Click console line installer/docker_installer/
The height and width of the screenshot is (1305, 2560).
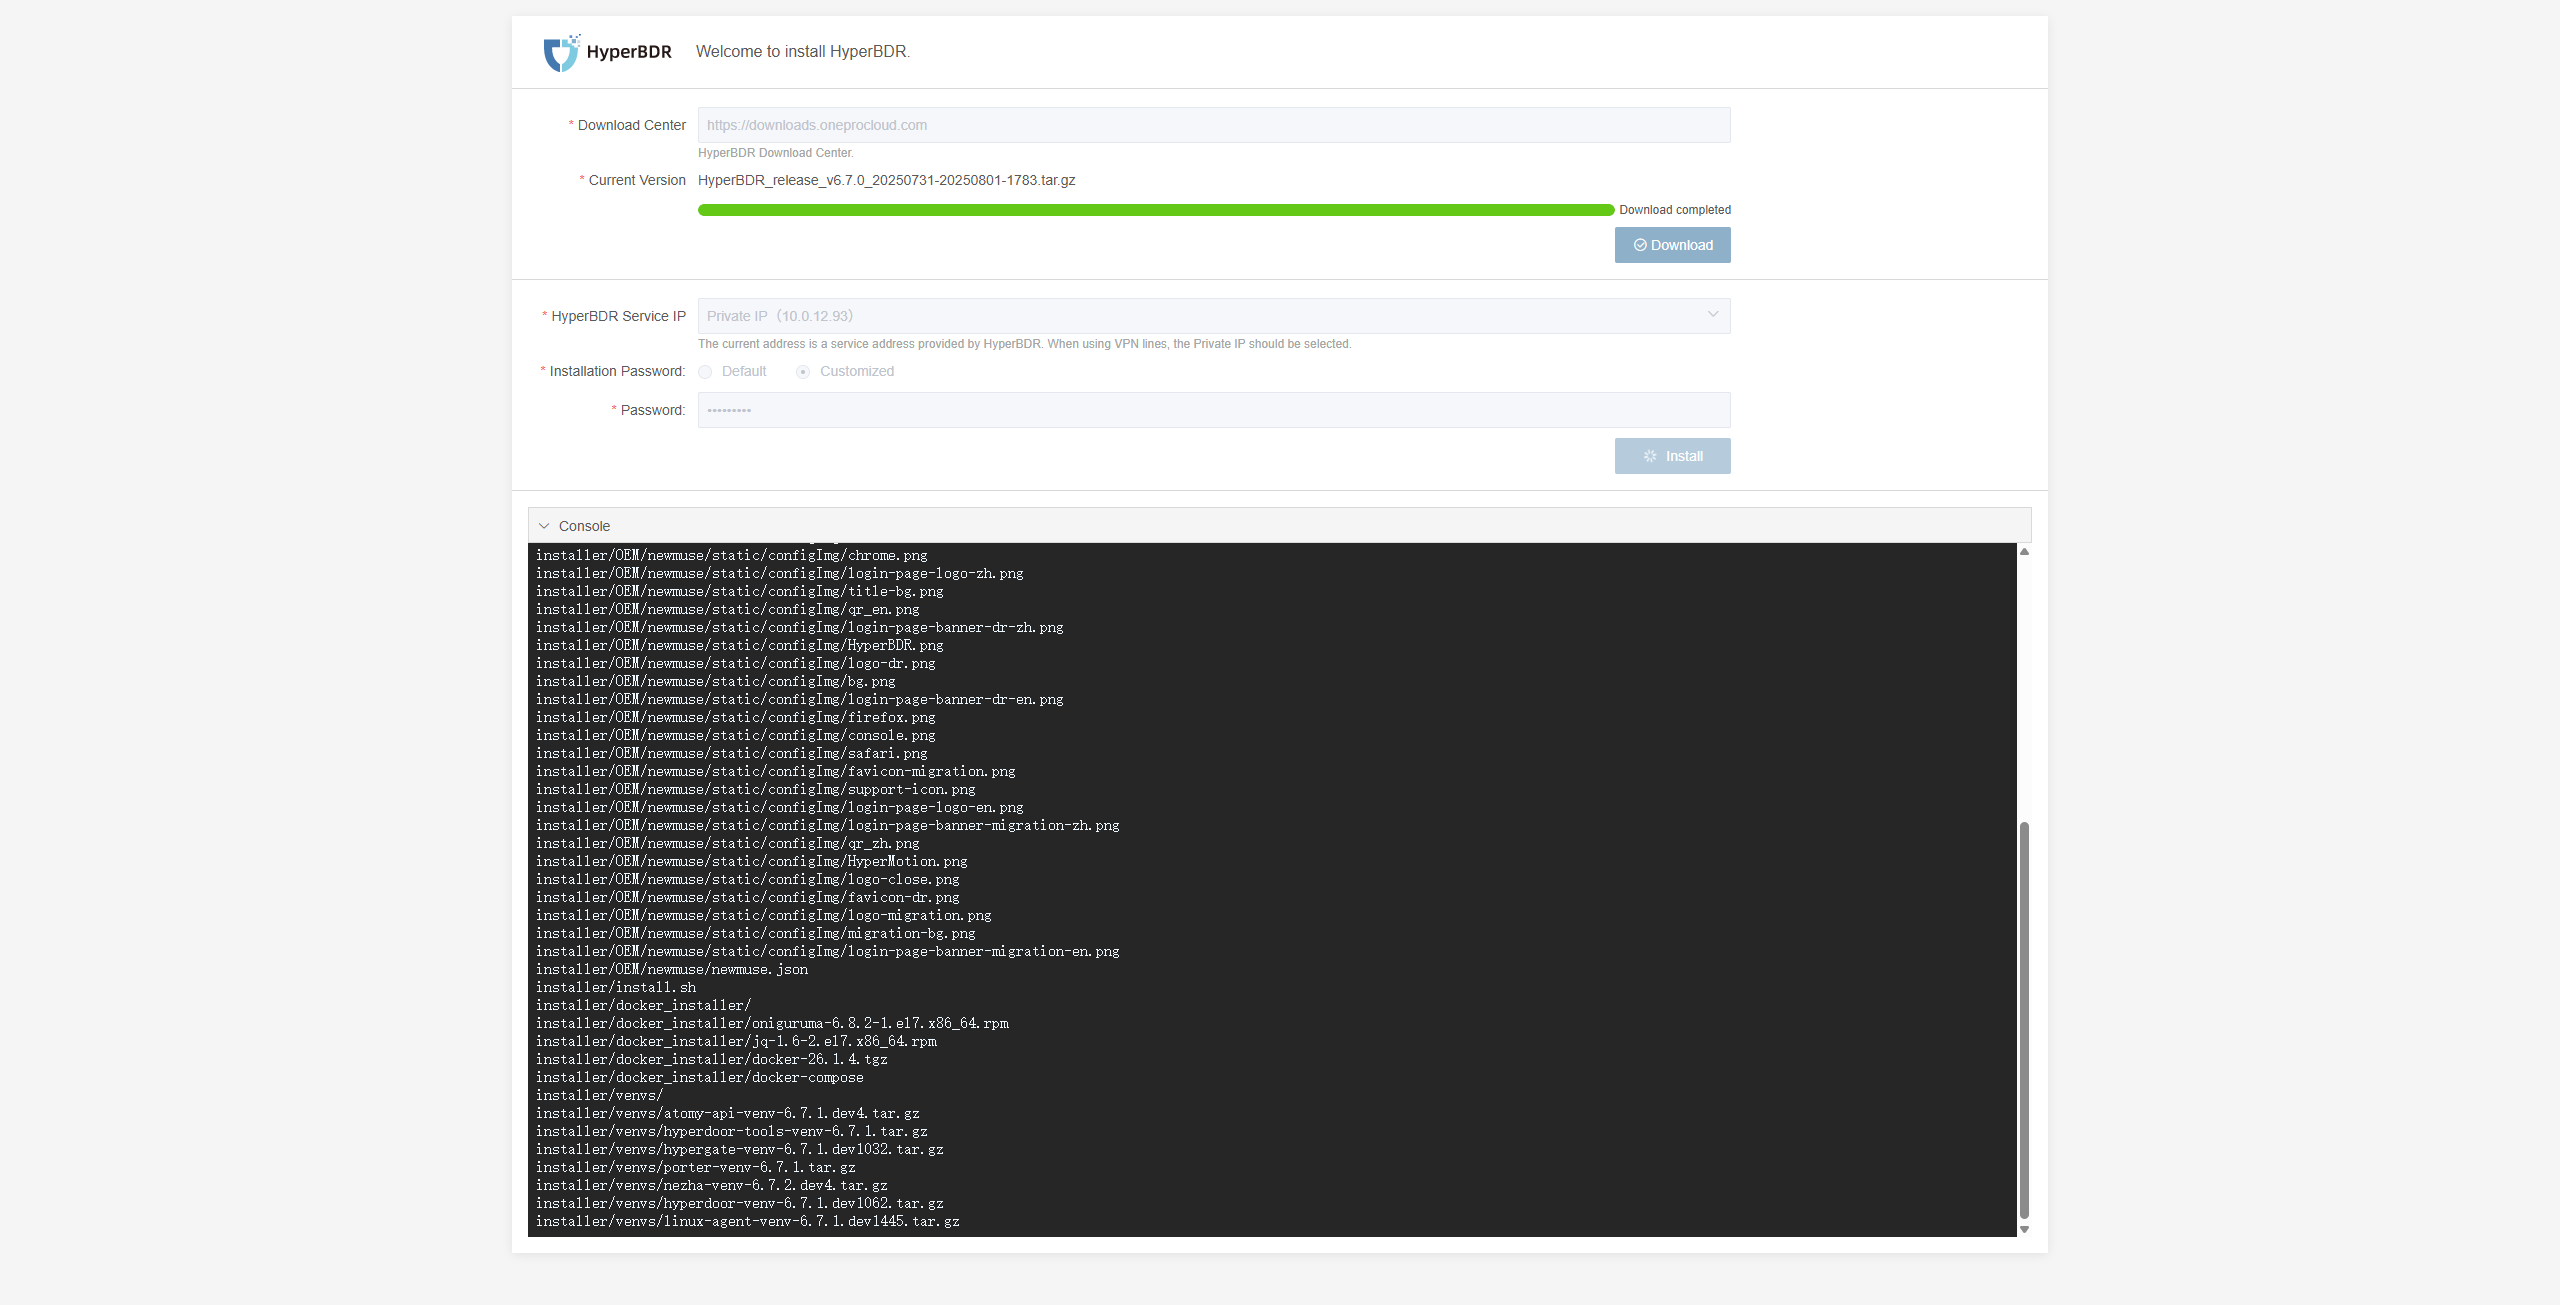[644, 1005]
